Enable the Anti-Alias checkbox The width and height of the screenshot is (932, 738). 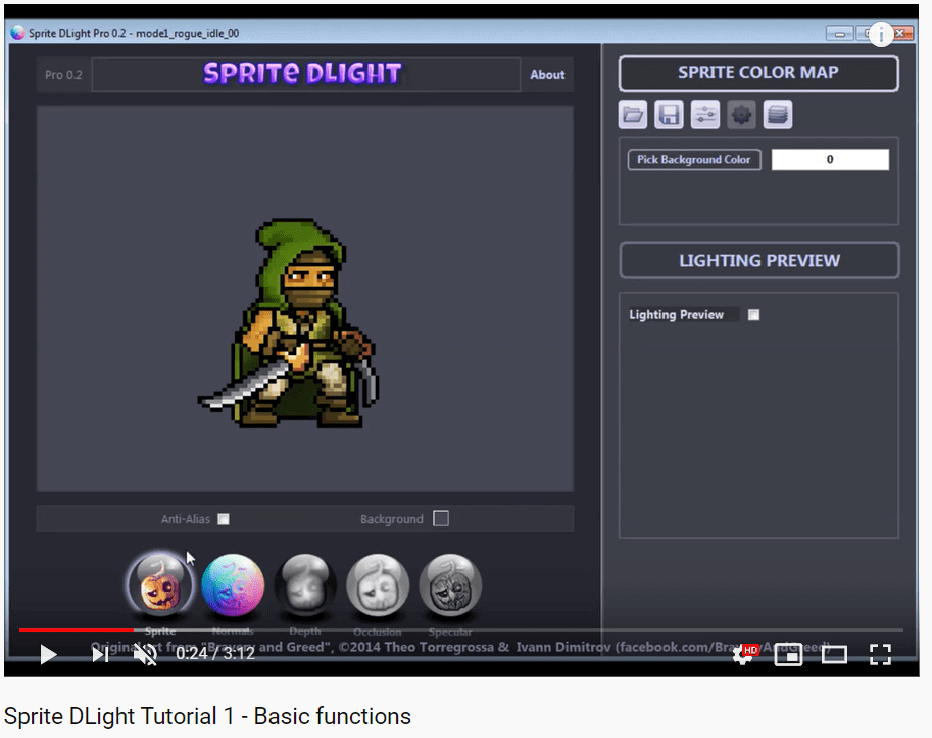tap(223, 519)
